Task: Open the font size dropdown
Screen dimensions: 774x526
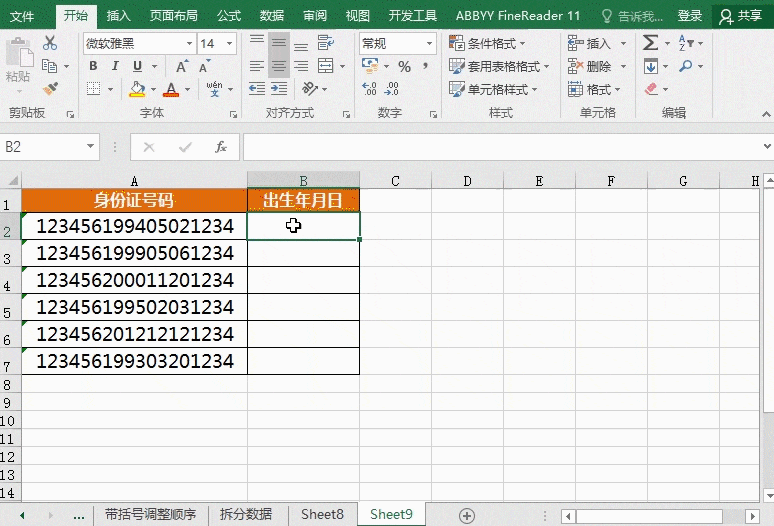Action: (229, 43)
